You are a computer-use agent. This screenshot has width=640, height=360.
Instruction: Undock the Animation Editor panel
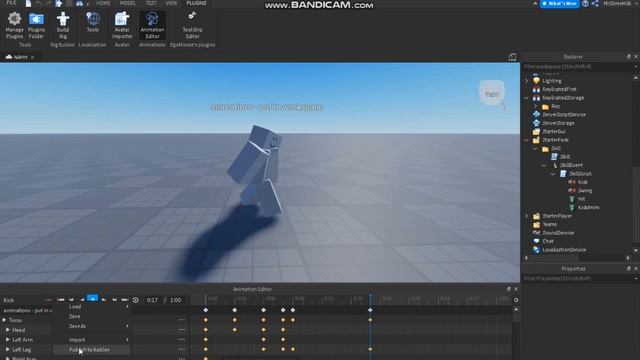[x=509, y=289]
